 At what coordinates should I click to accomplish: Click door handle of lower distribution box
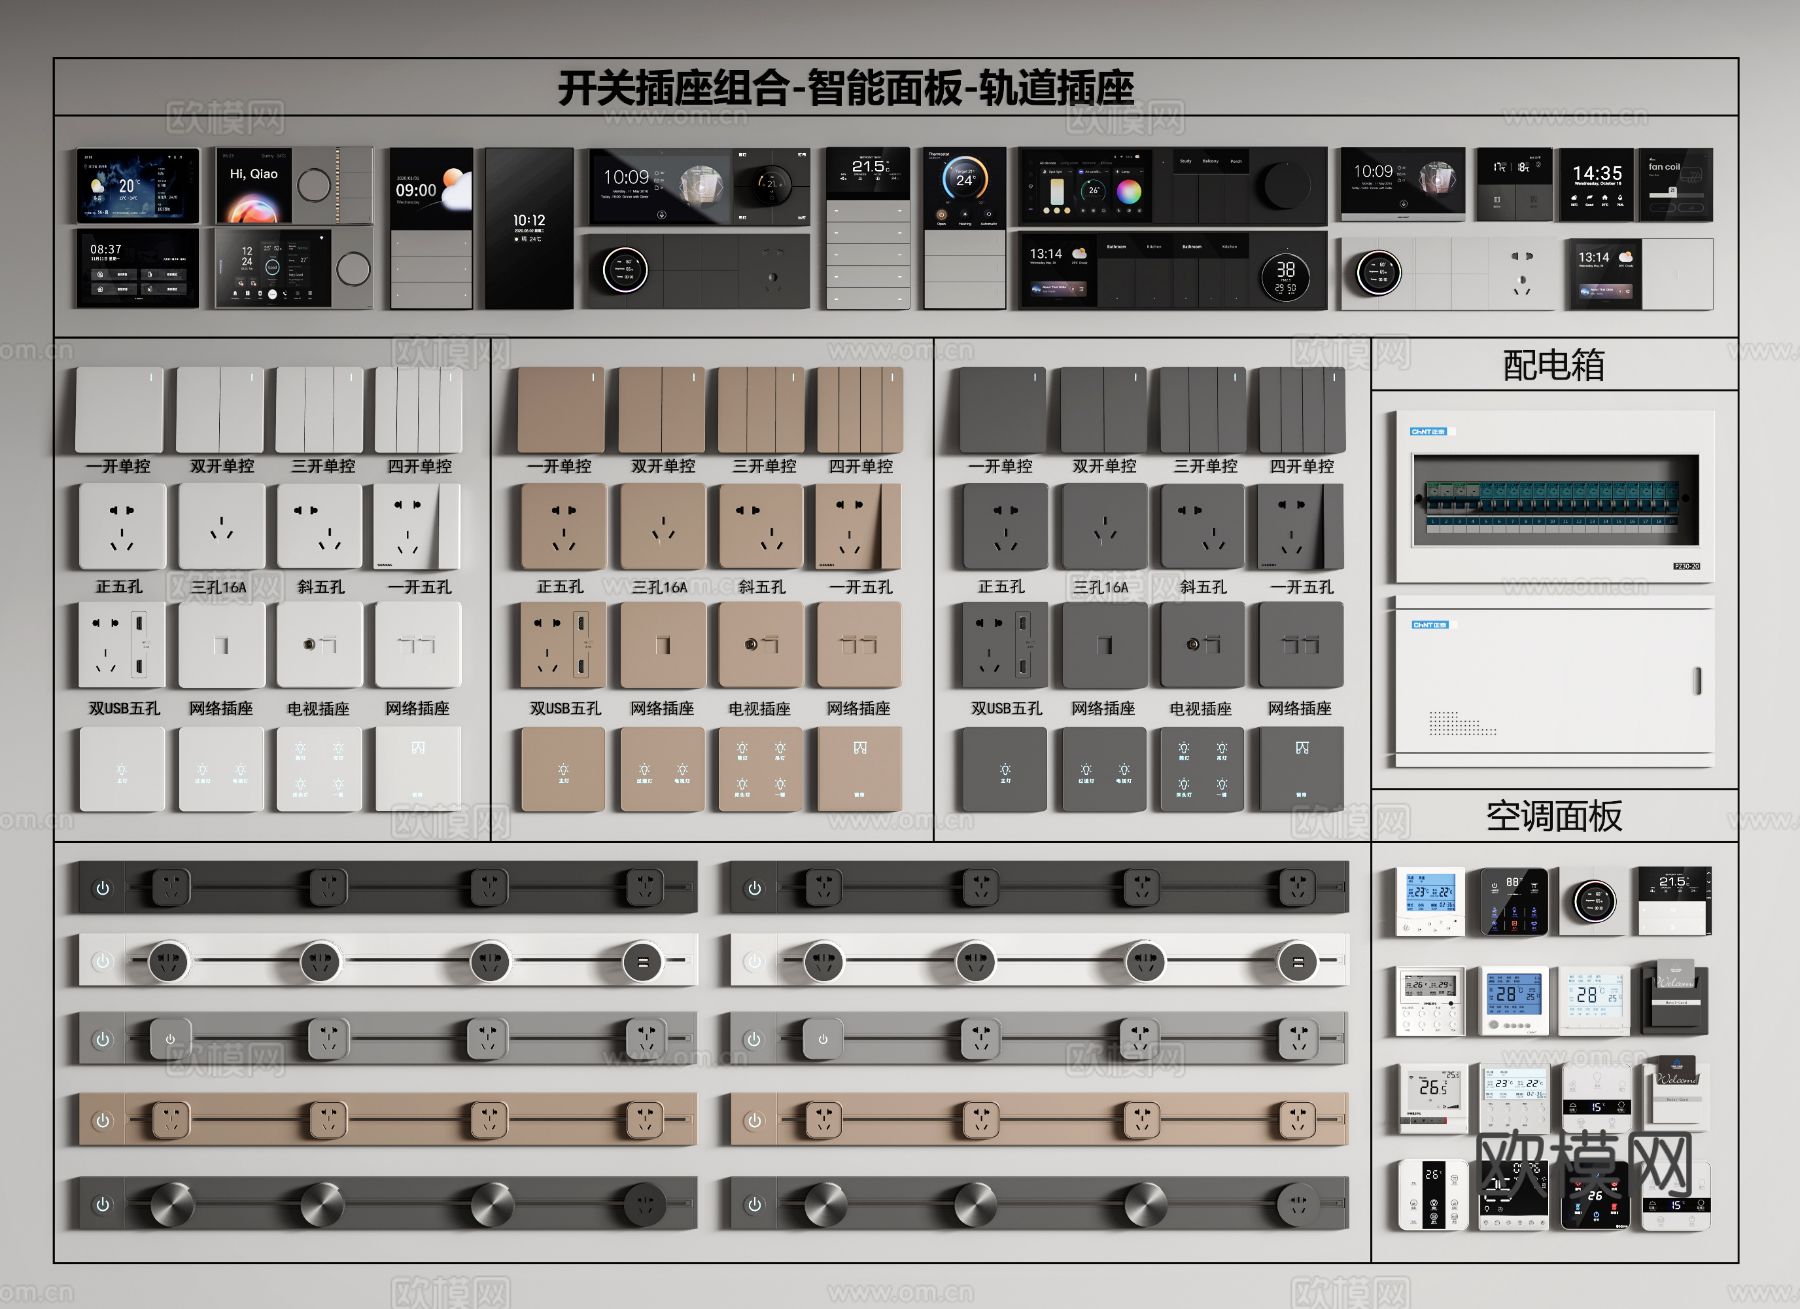pyautogui.click(x=1696, y=682)
